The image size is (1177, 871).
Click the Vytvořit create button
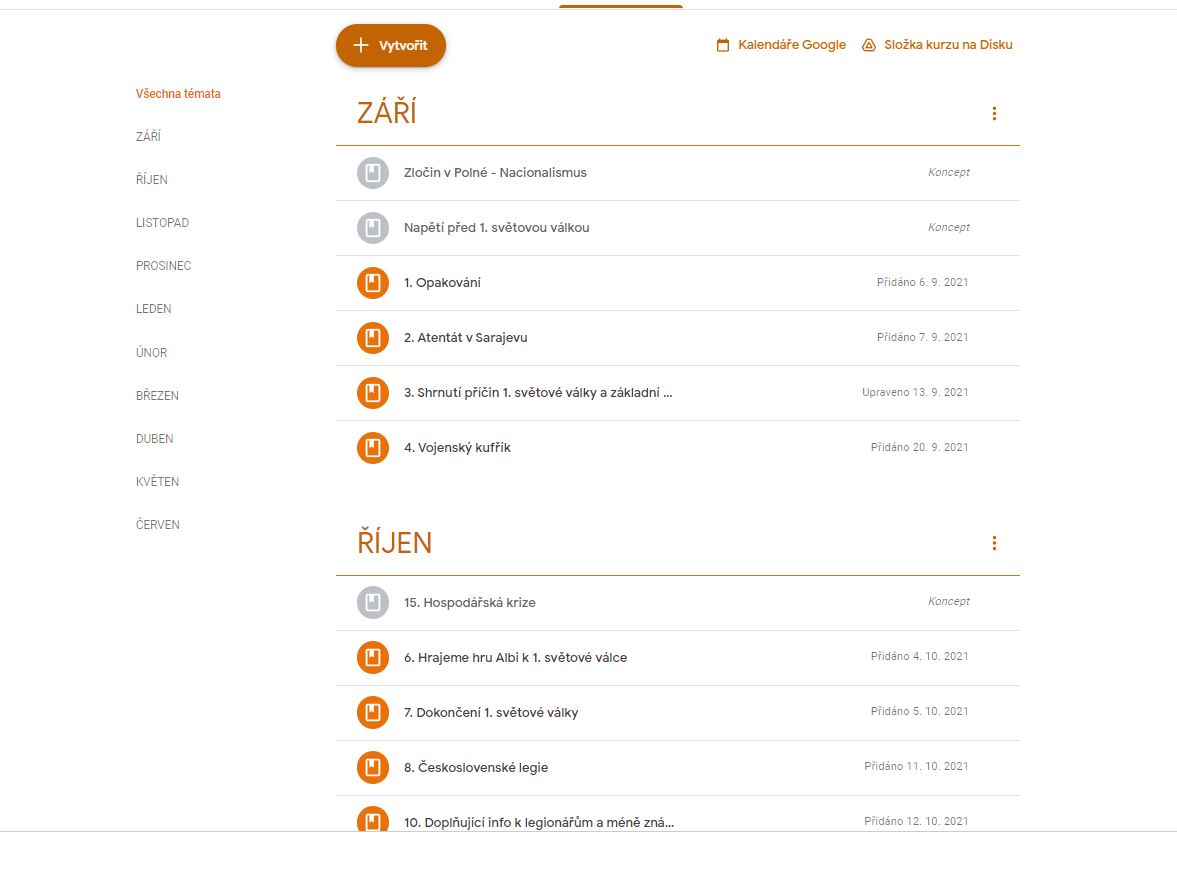pos(390,45)
